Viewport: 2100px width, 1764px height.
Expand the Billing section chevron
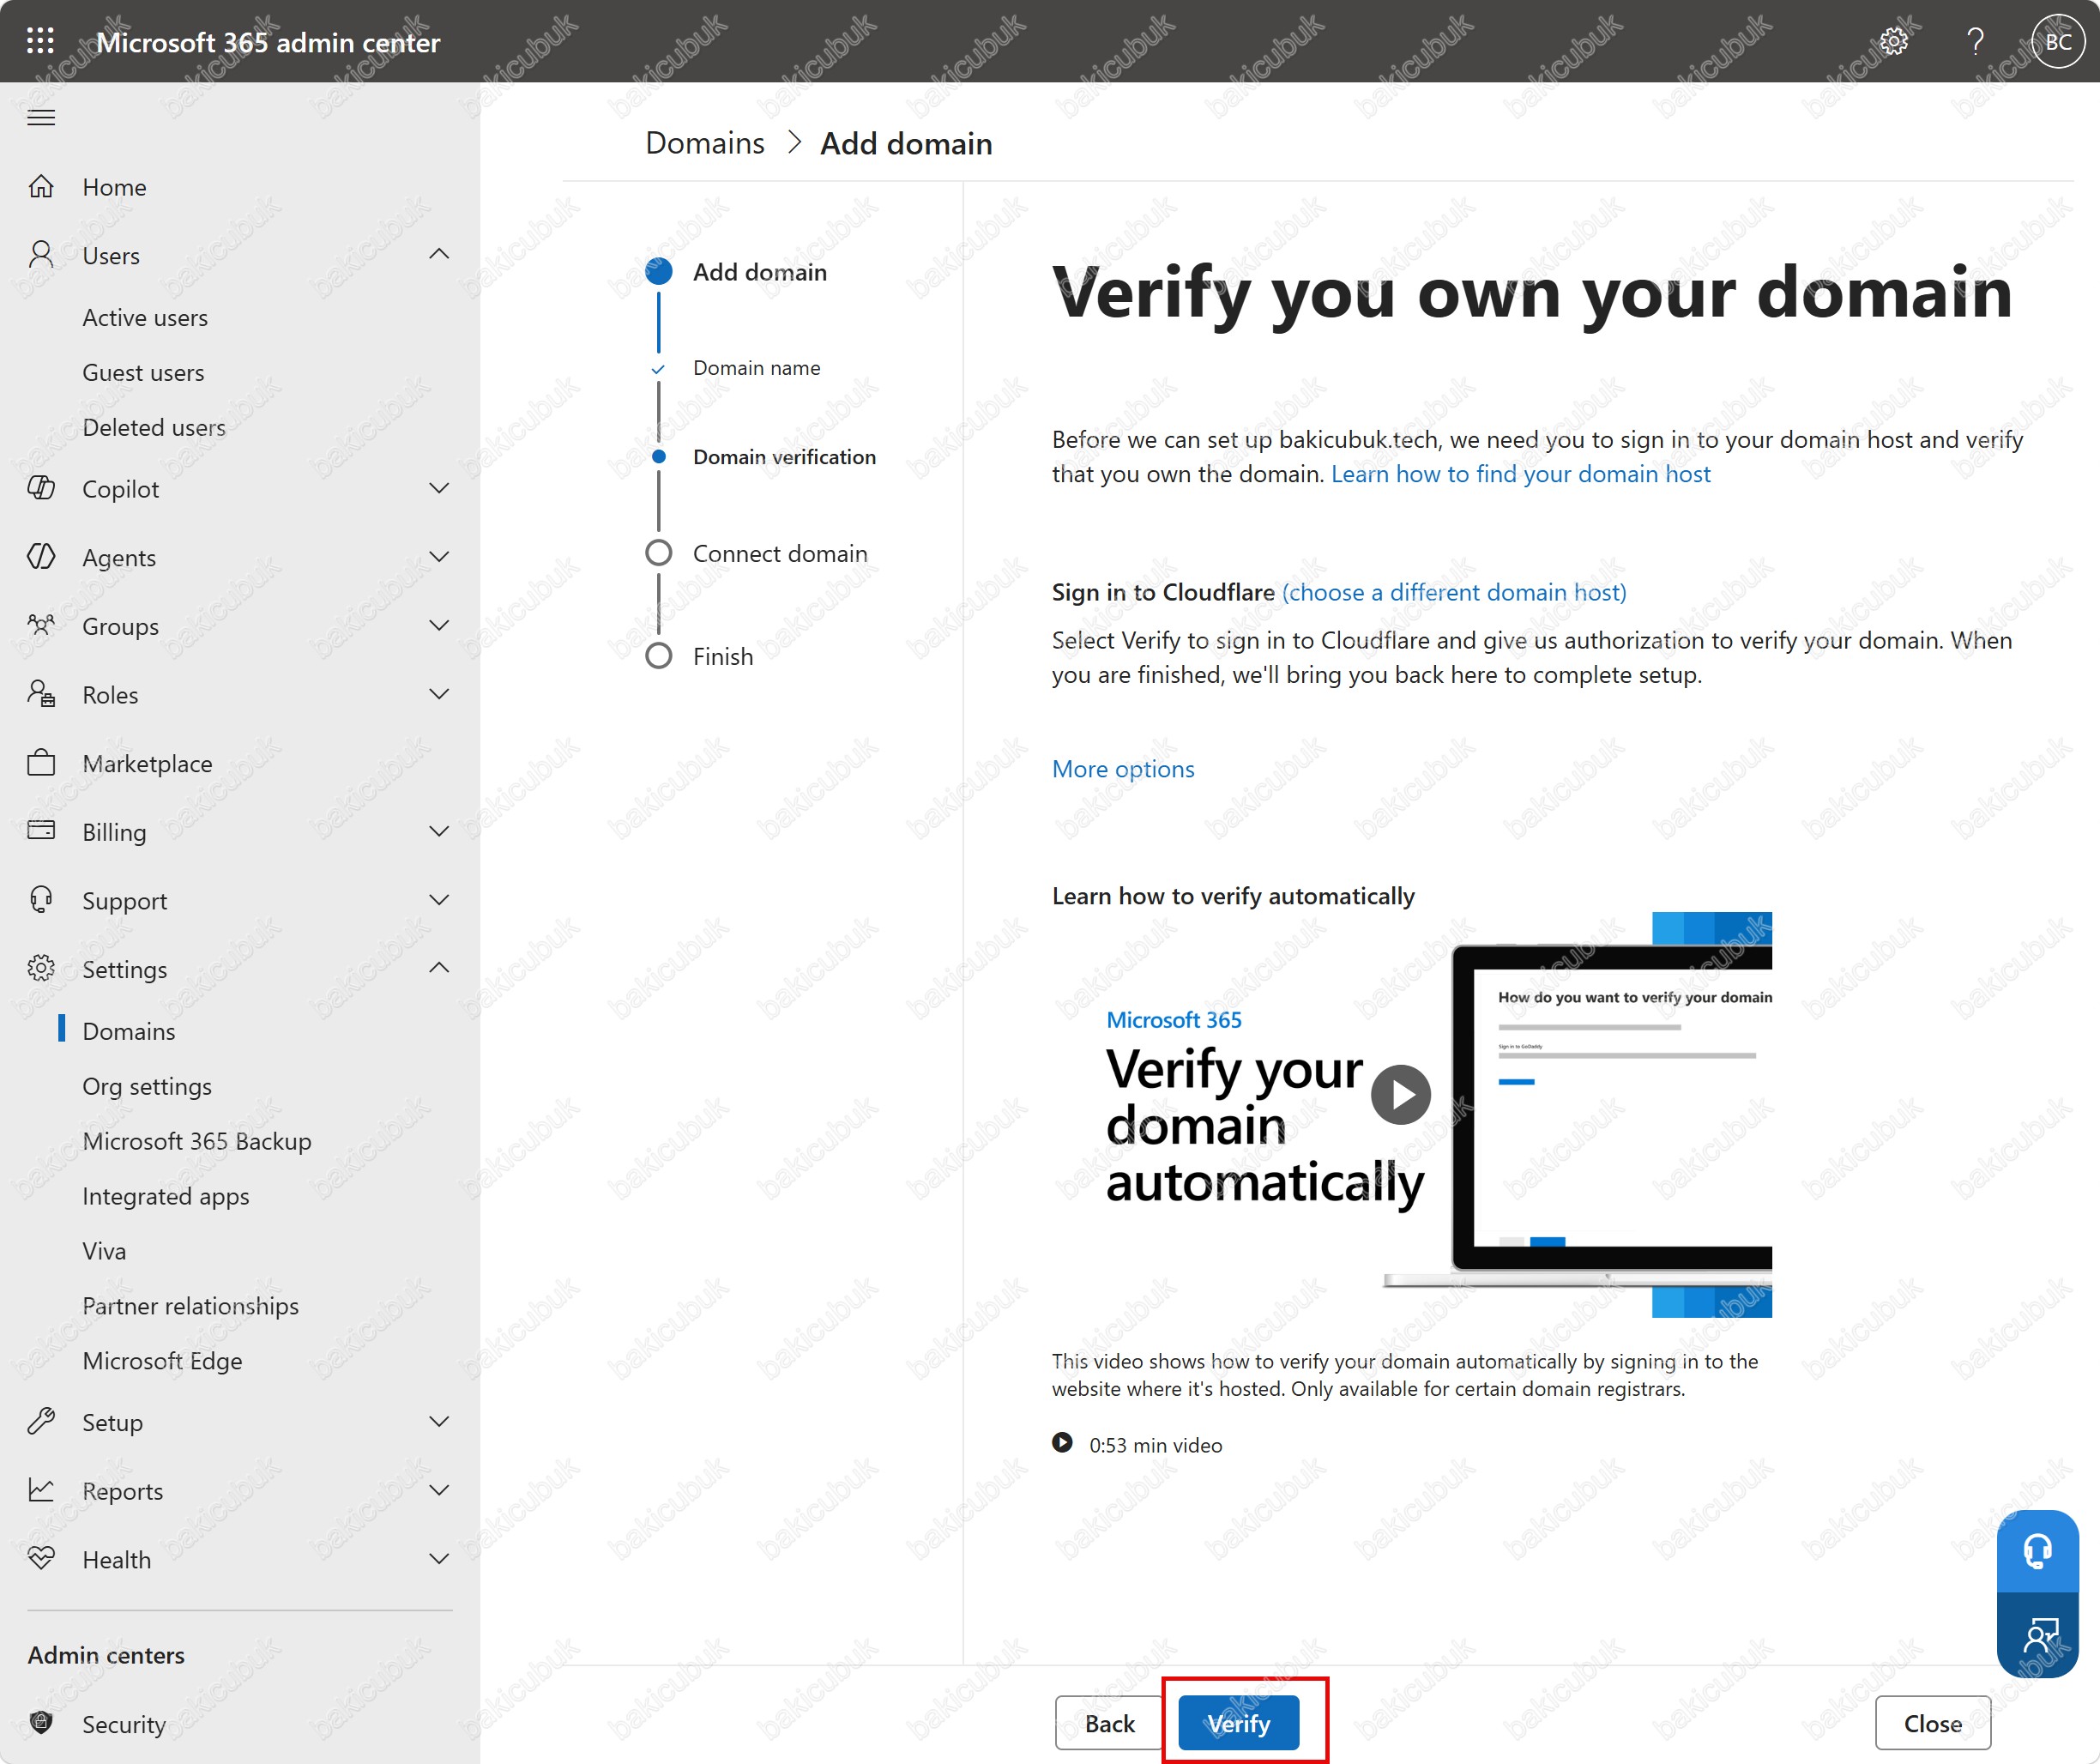pyautogui.click(x=439, y=832)
